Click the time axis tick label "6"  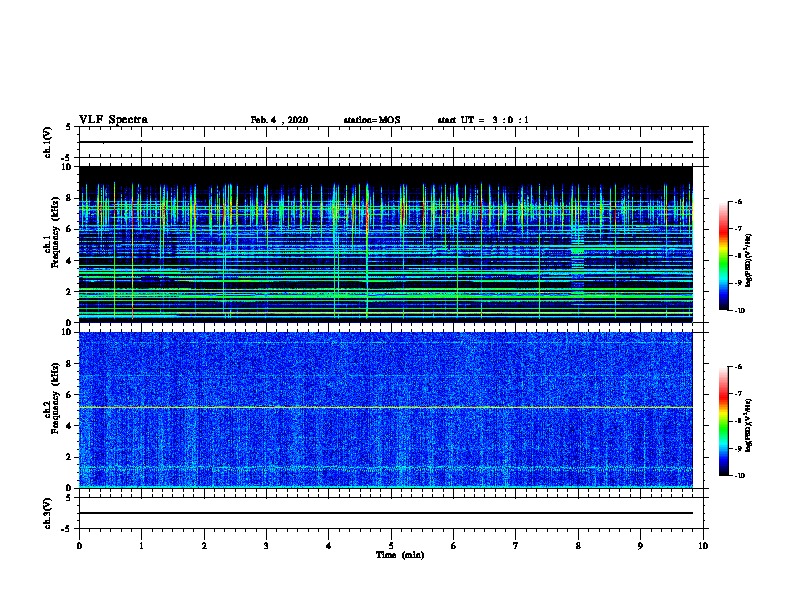coord(454,546)
